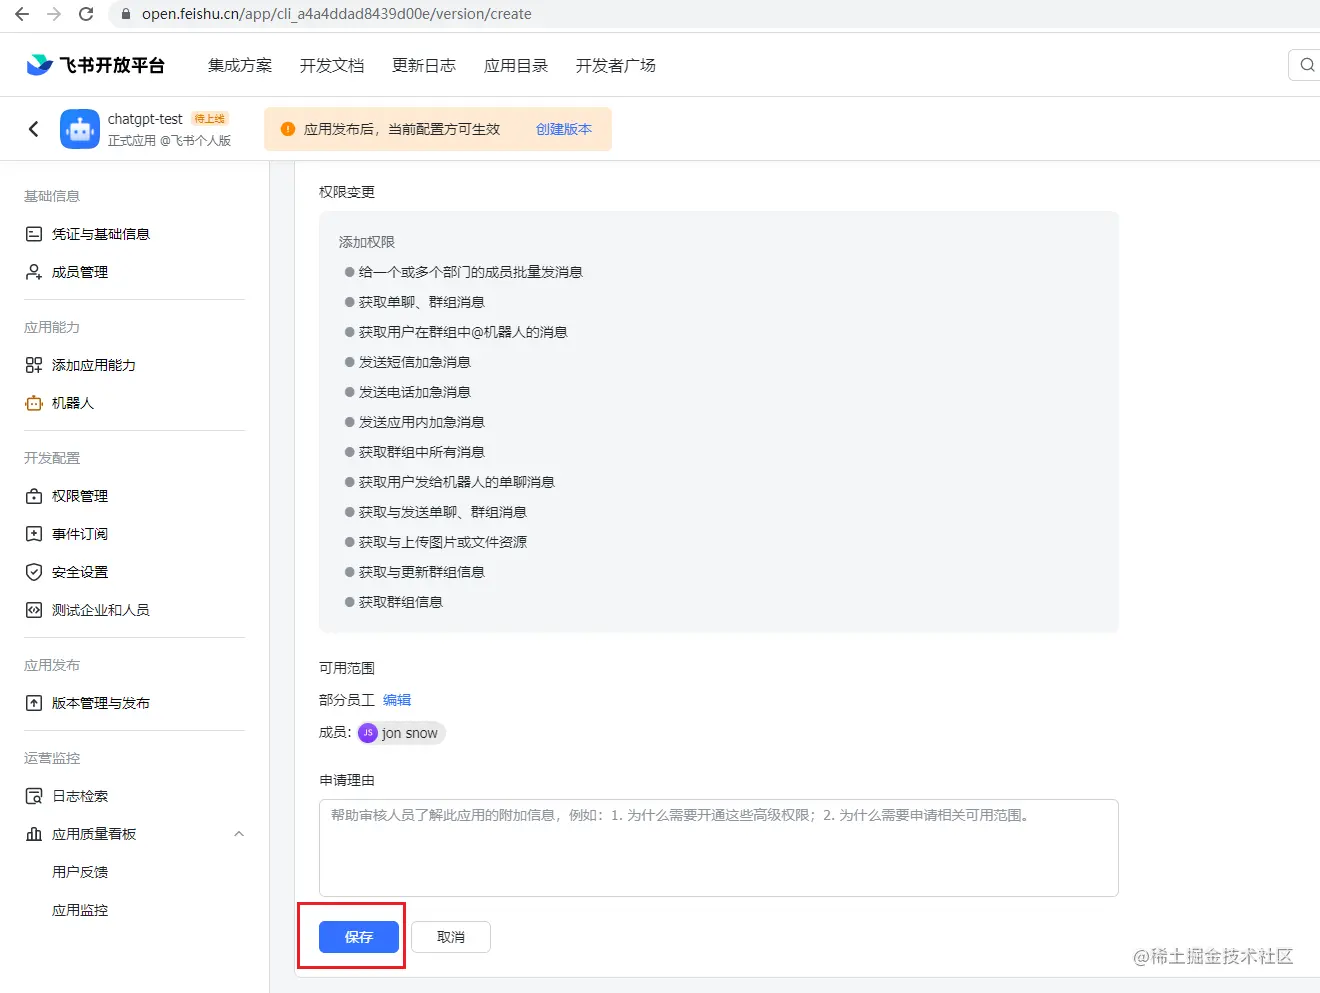Open 集成方案 in top navigation
Image resolution: width=1320 pixels, height=993 pixels.
pyautogui.click(x=240, y=65)
